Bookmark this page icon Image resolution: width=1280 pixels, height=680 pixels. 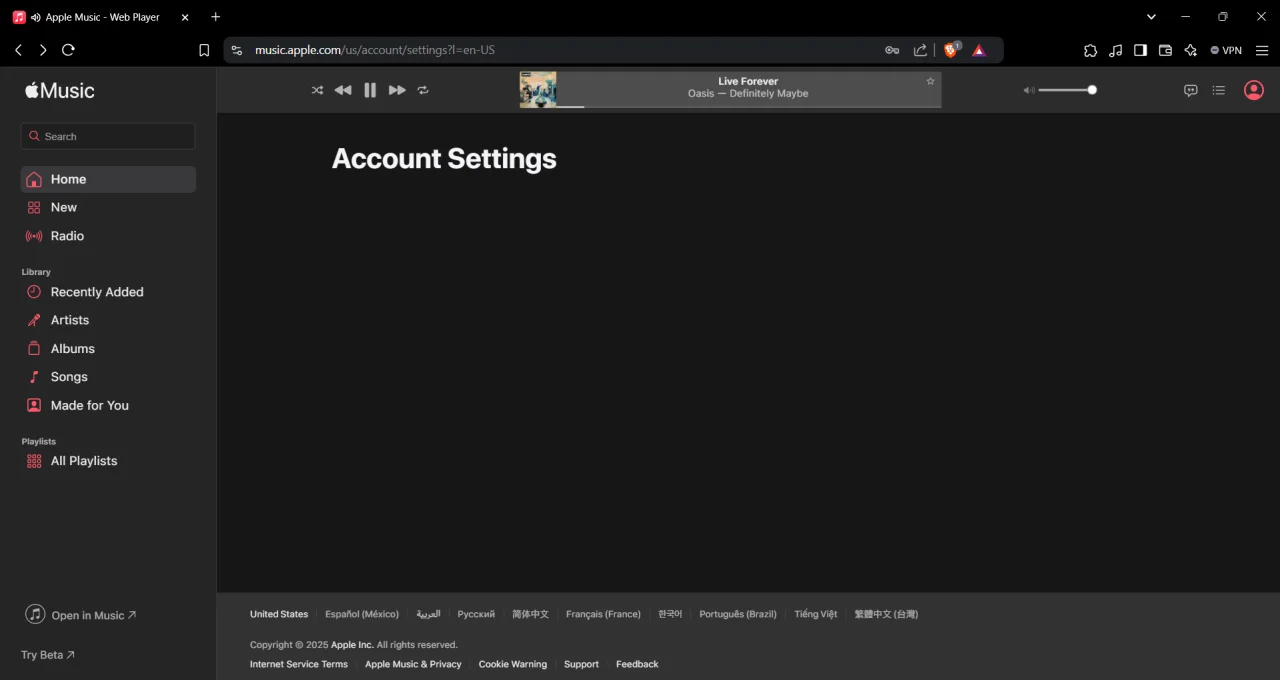[204, 50]
